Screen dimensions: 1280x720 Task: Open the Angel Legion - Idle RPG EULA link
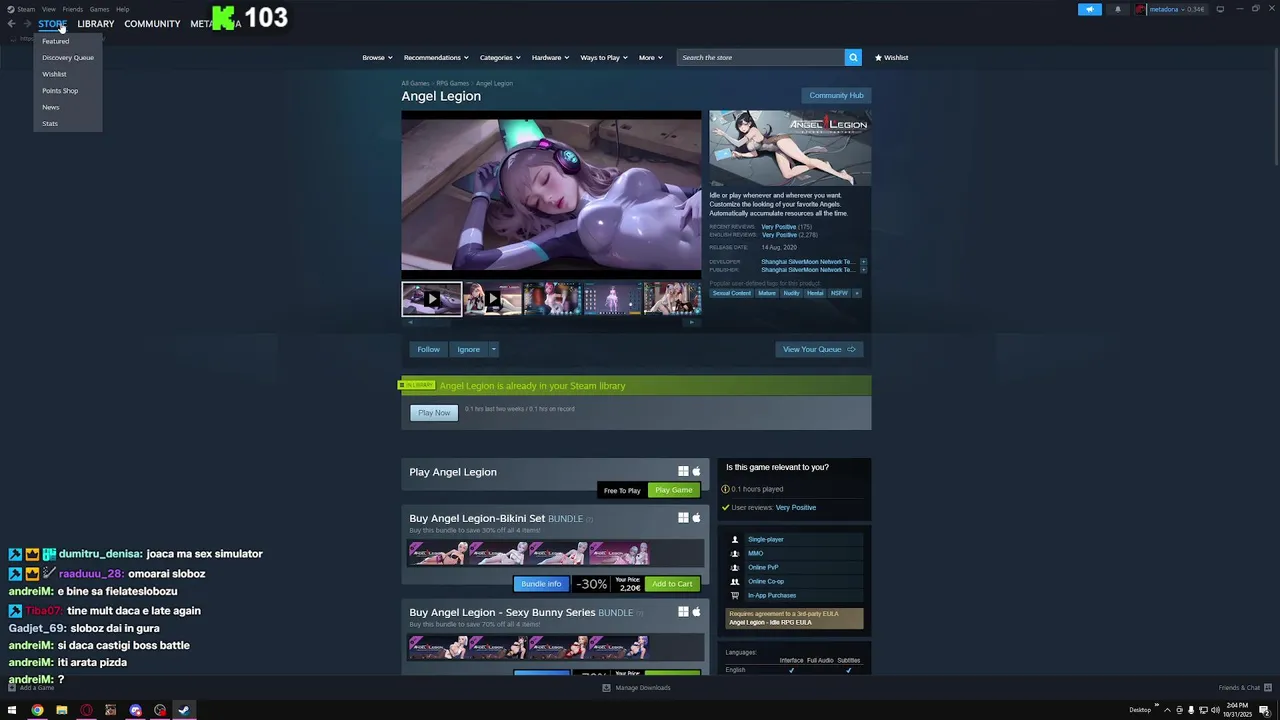pyautogui.click(x=770, y=622)
